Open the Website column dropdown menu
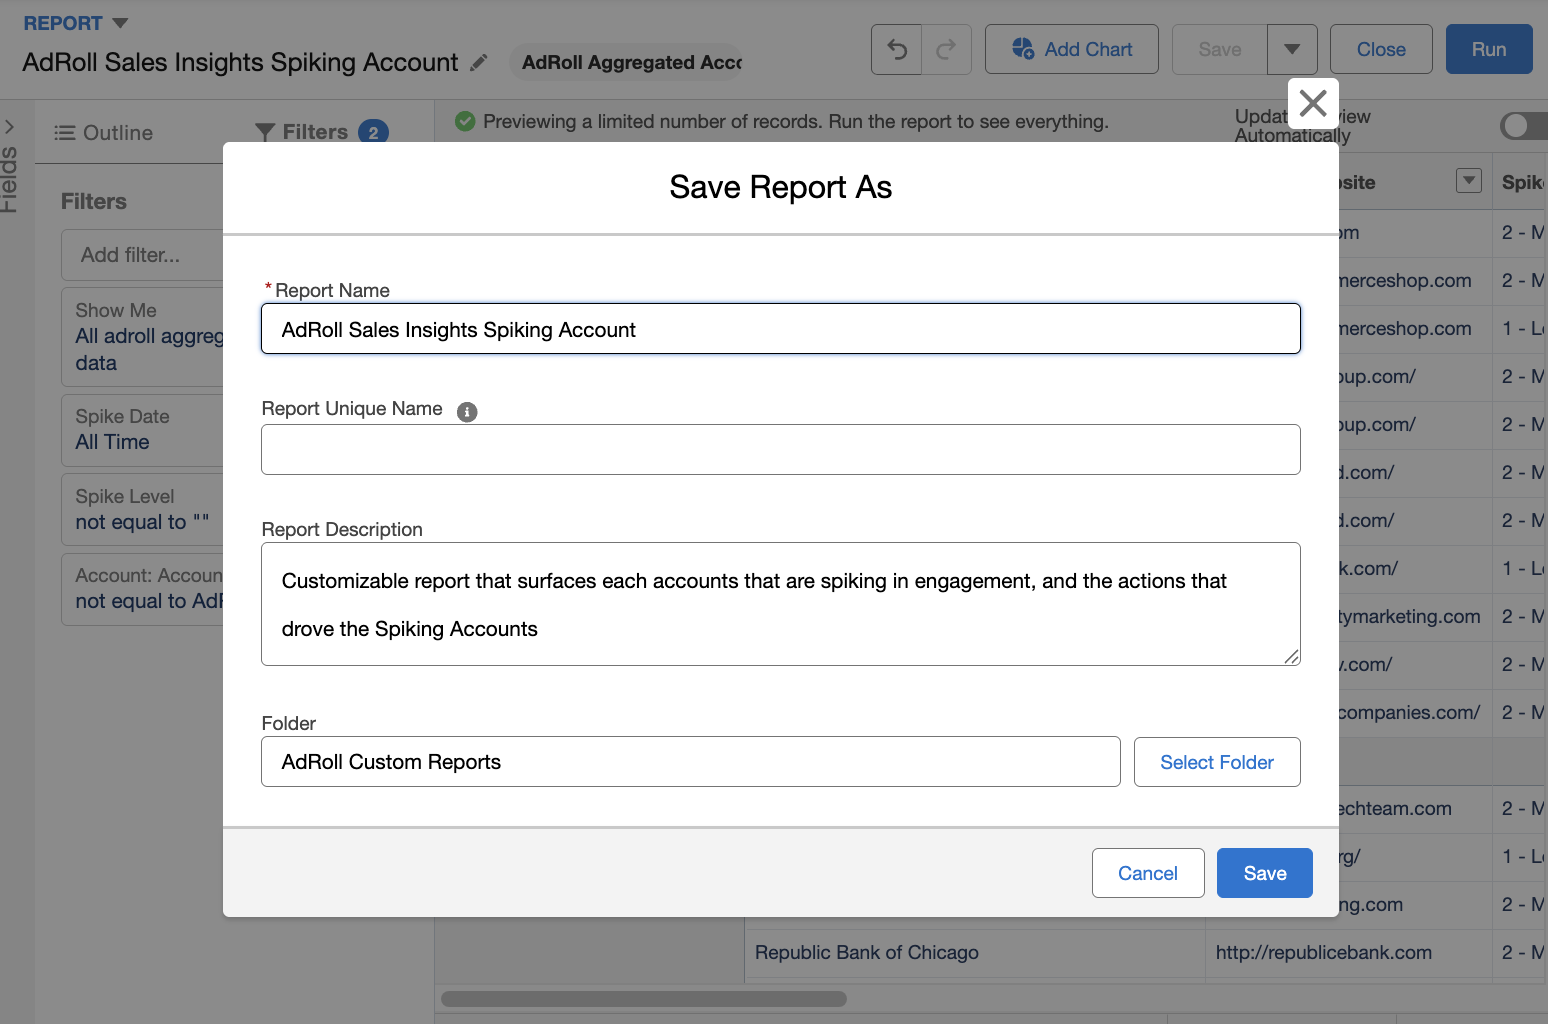Viewport: 1548px width, 1024px height. [x=1468, y=181]
